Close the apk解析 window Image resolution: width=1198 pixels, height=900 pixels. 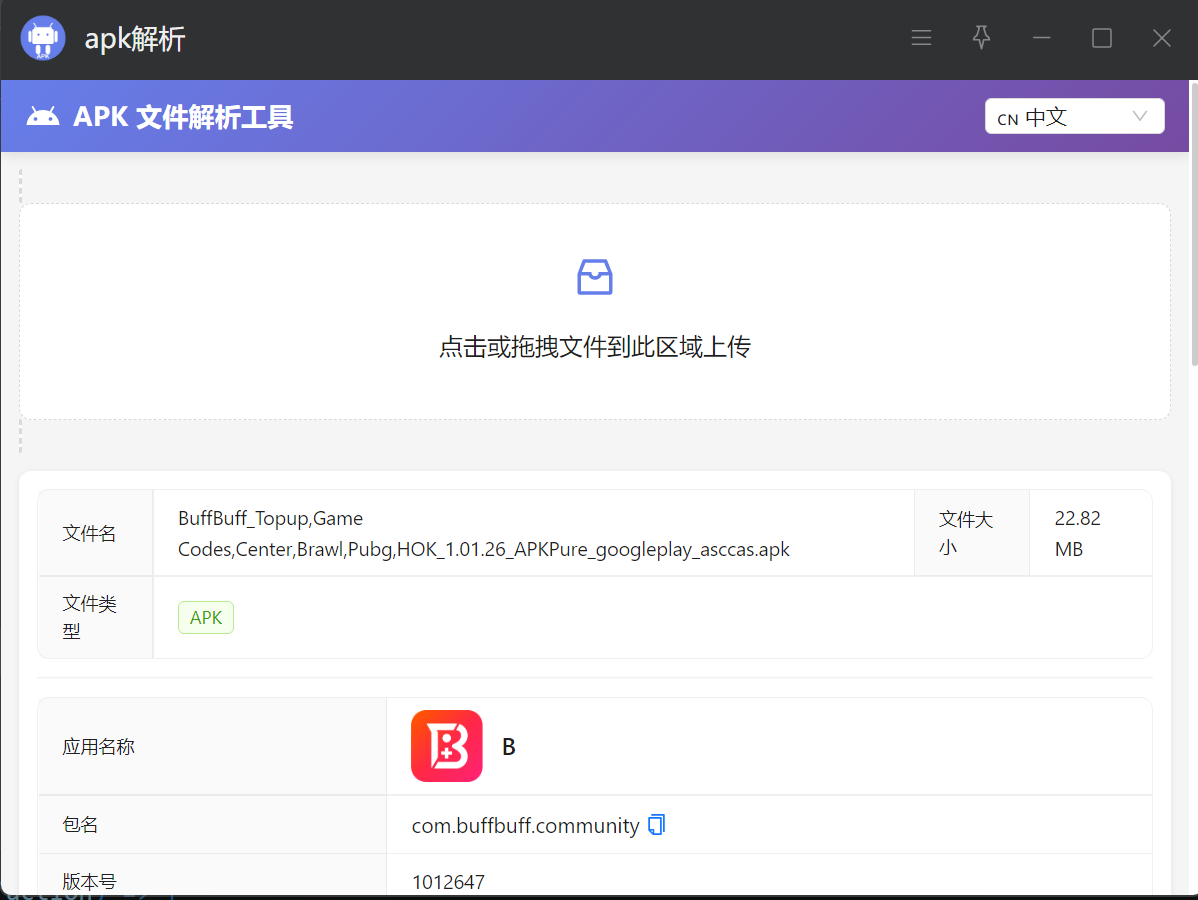pyautogui.click(x=1161, y=38)
